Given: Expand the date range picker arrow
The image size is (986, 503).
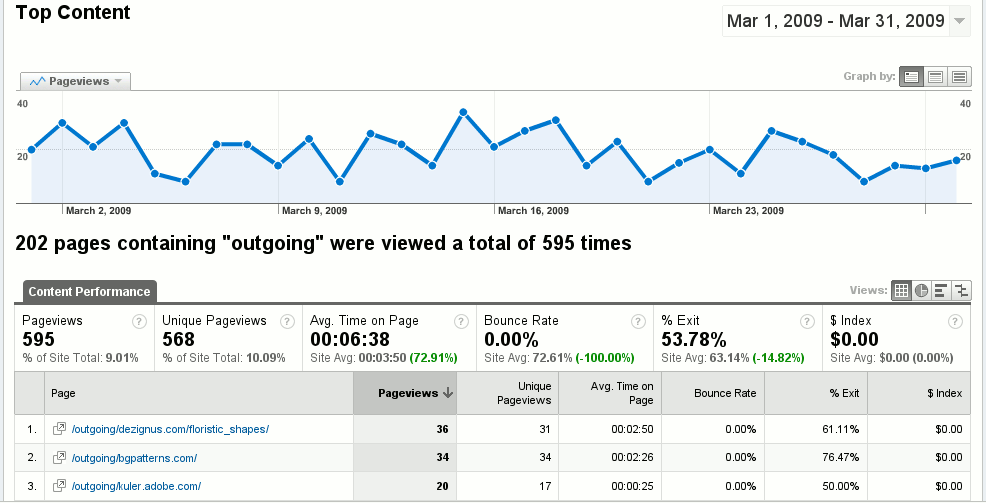Looking at the screenshot, I should tap(959, 21).
